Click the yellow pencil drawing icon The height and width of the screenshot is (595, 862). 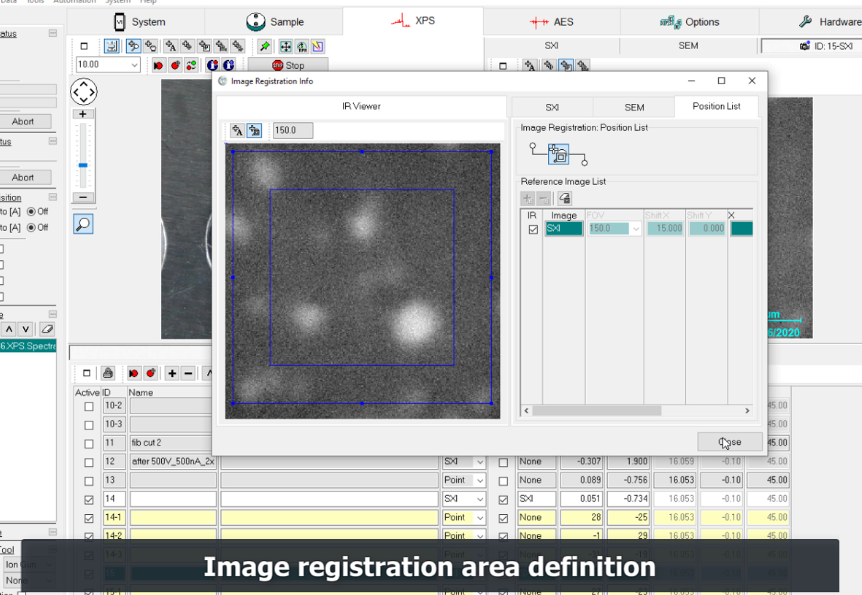318,46
